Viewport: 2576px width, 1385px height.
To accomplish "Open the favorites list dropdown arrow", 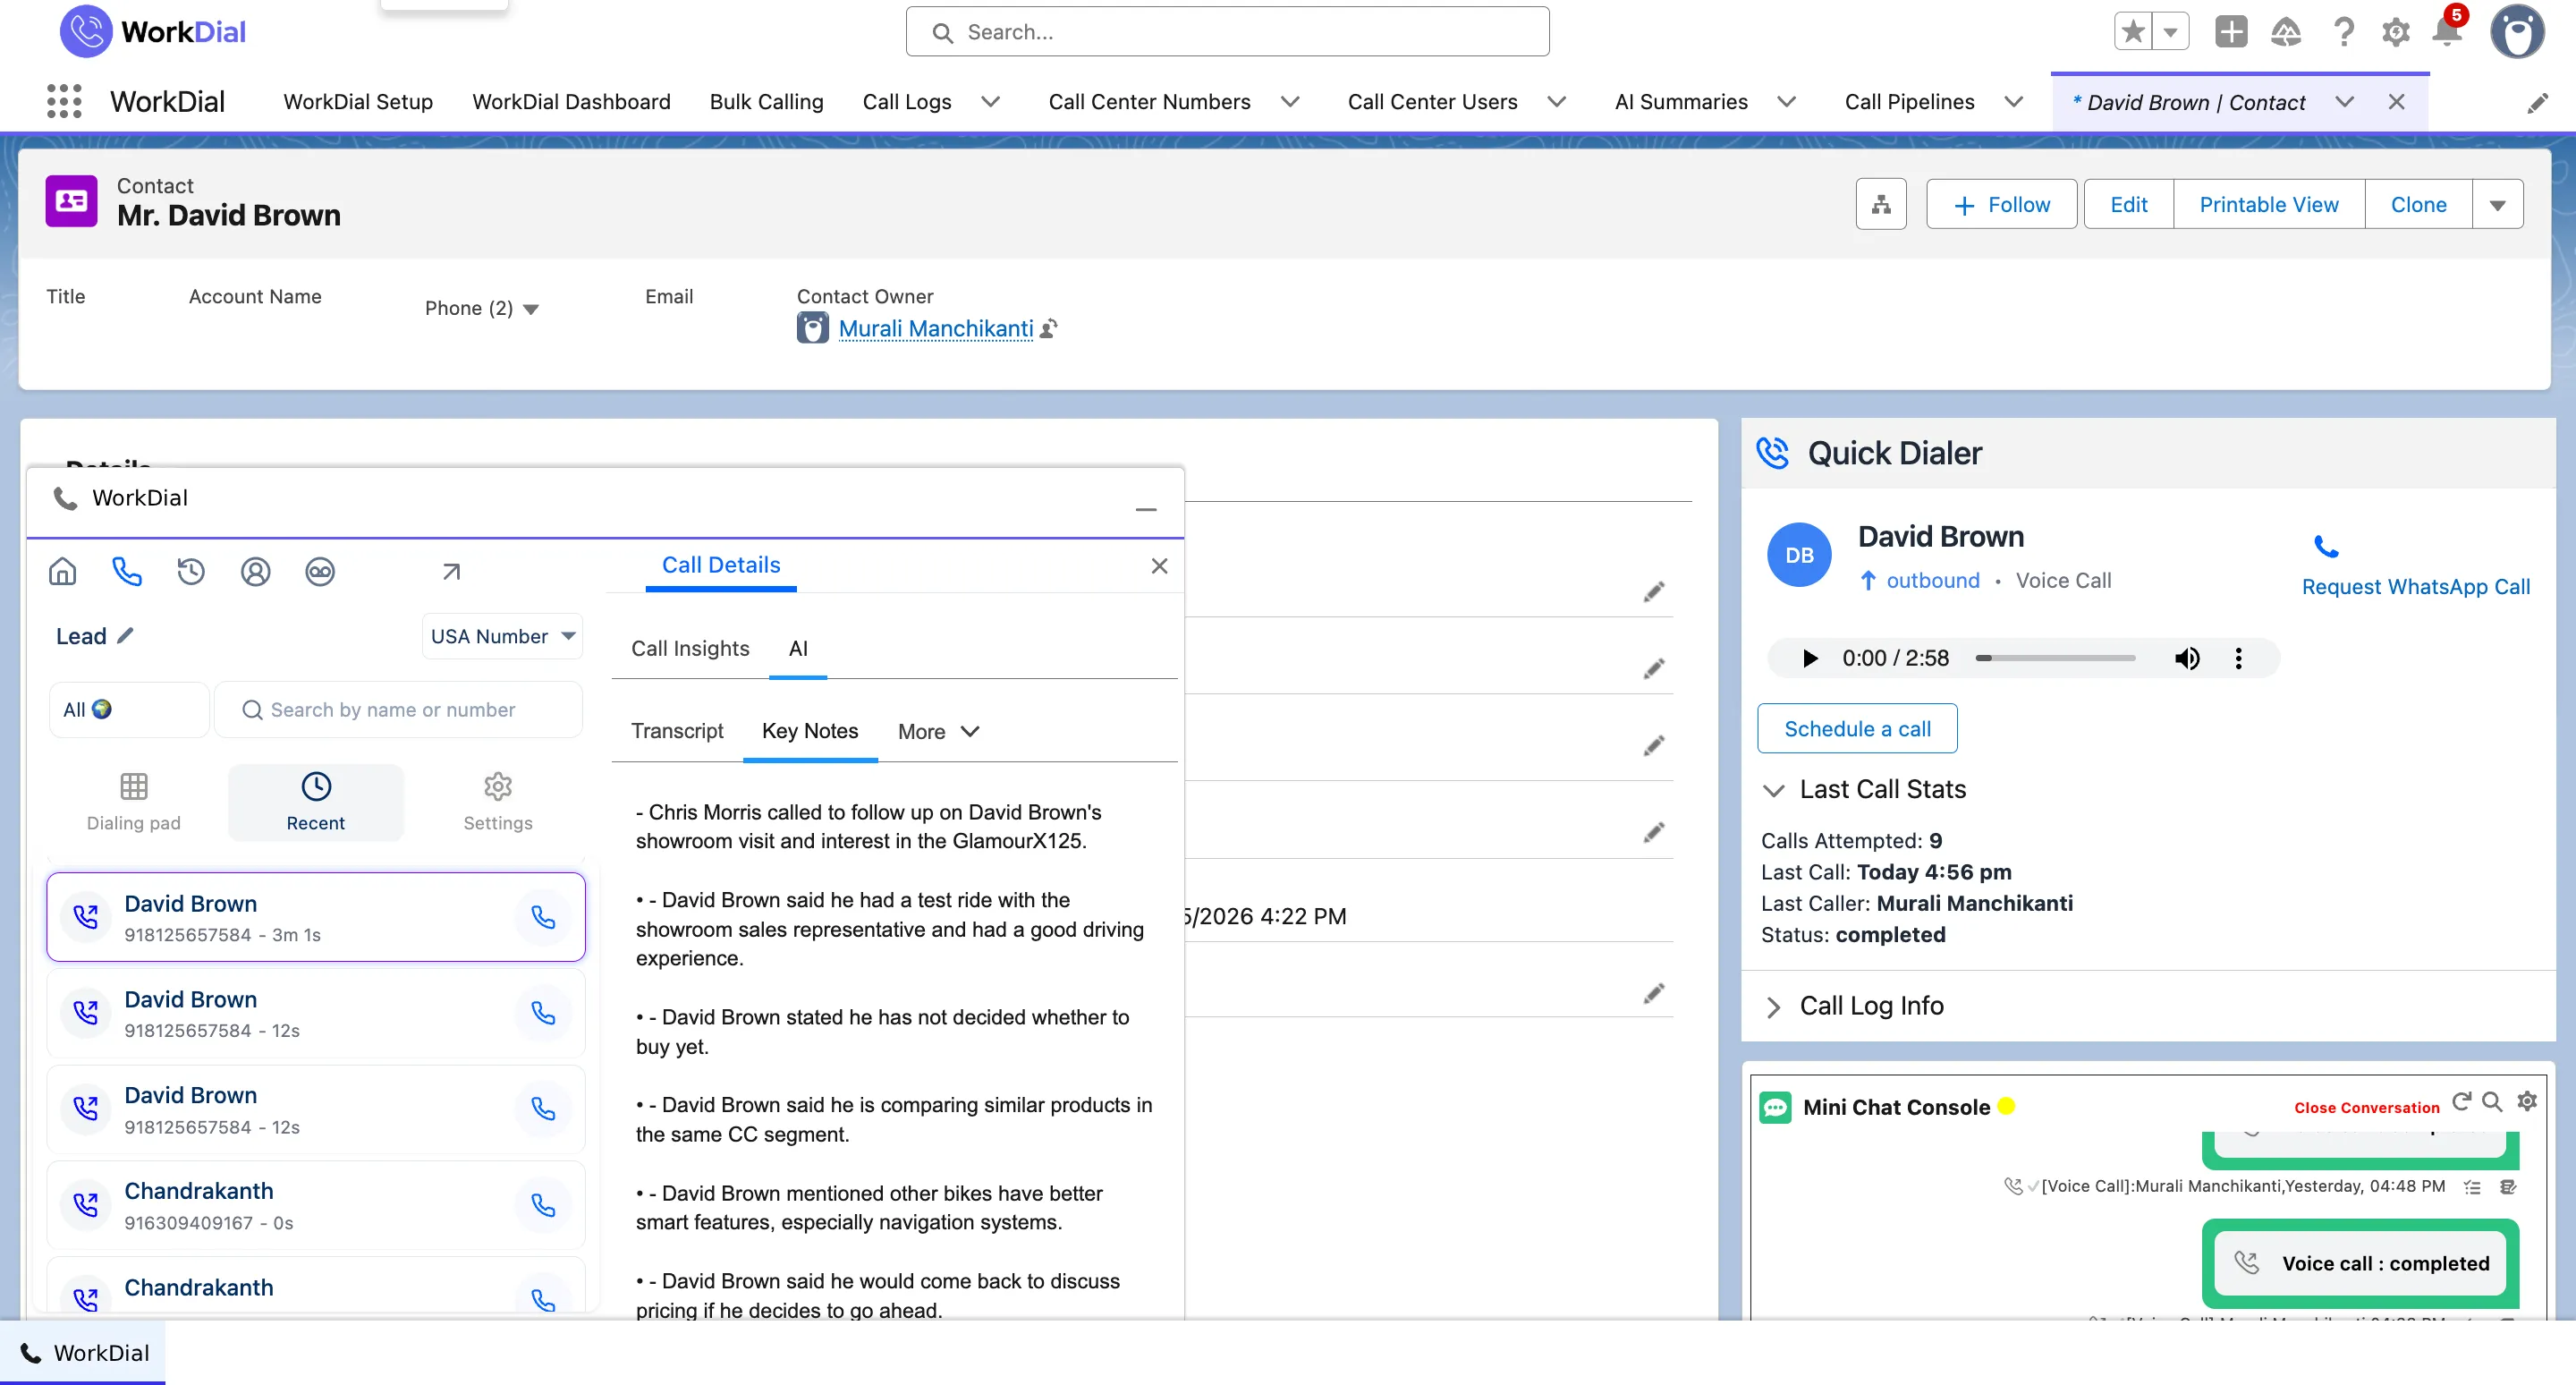I will (2170, 32).
